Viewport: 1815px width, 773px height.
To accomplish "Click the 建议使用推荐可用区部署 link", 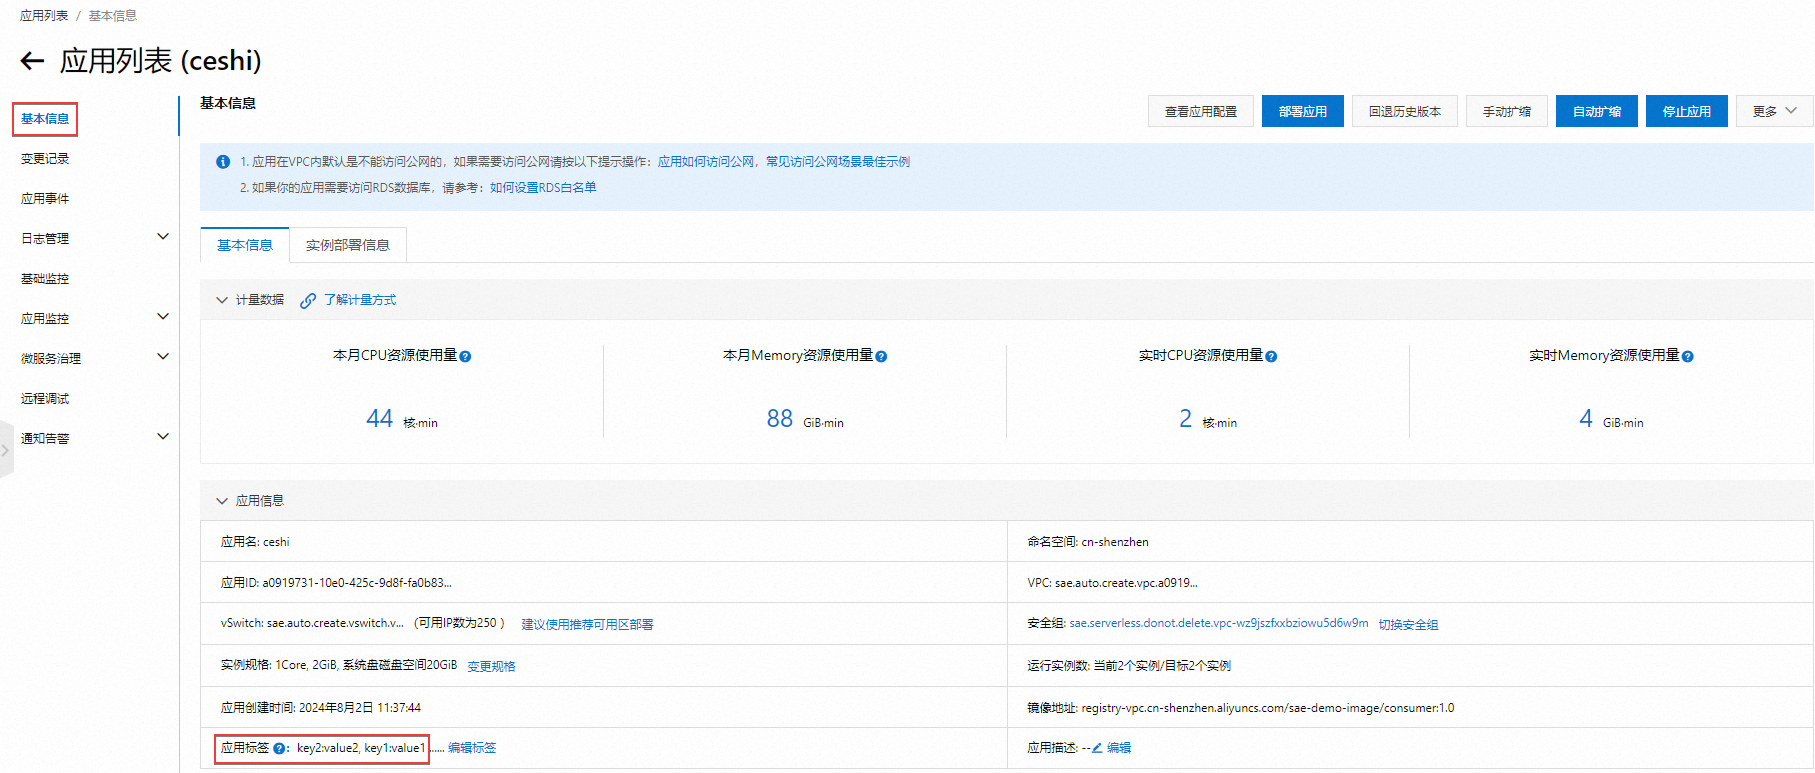I will point(587,624).
